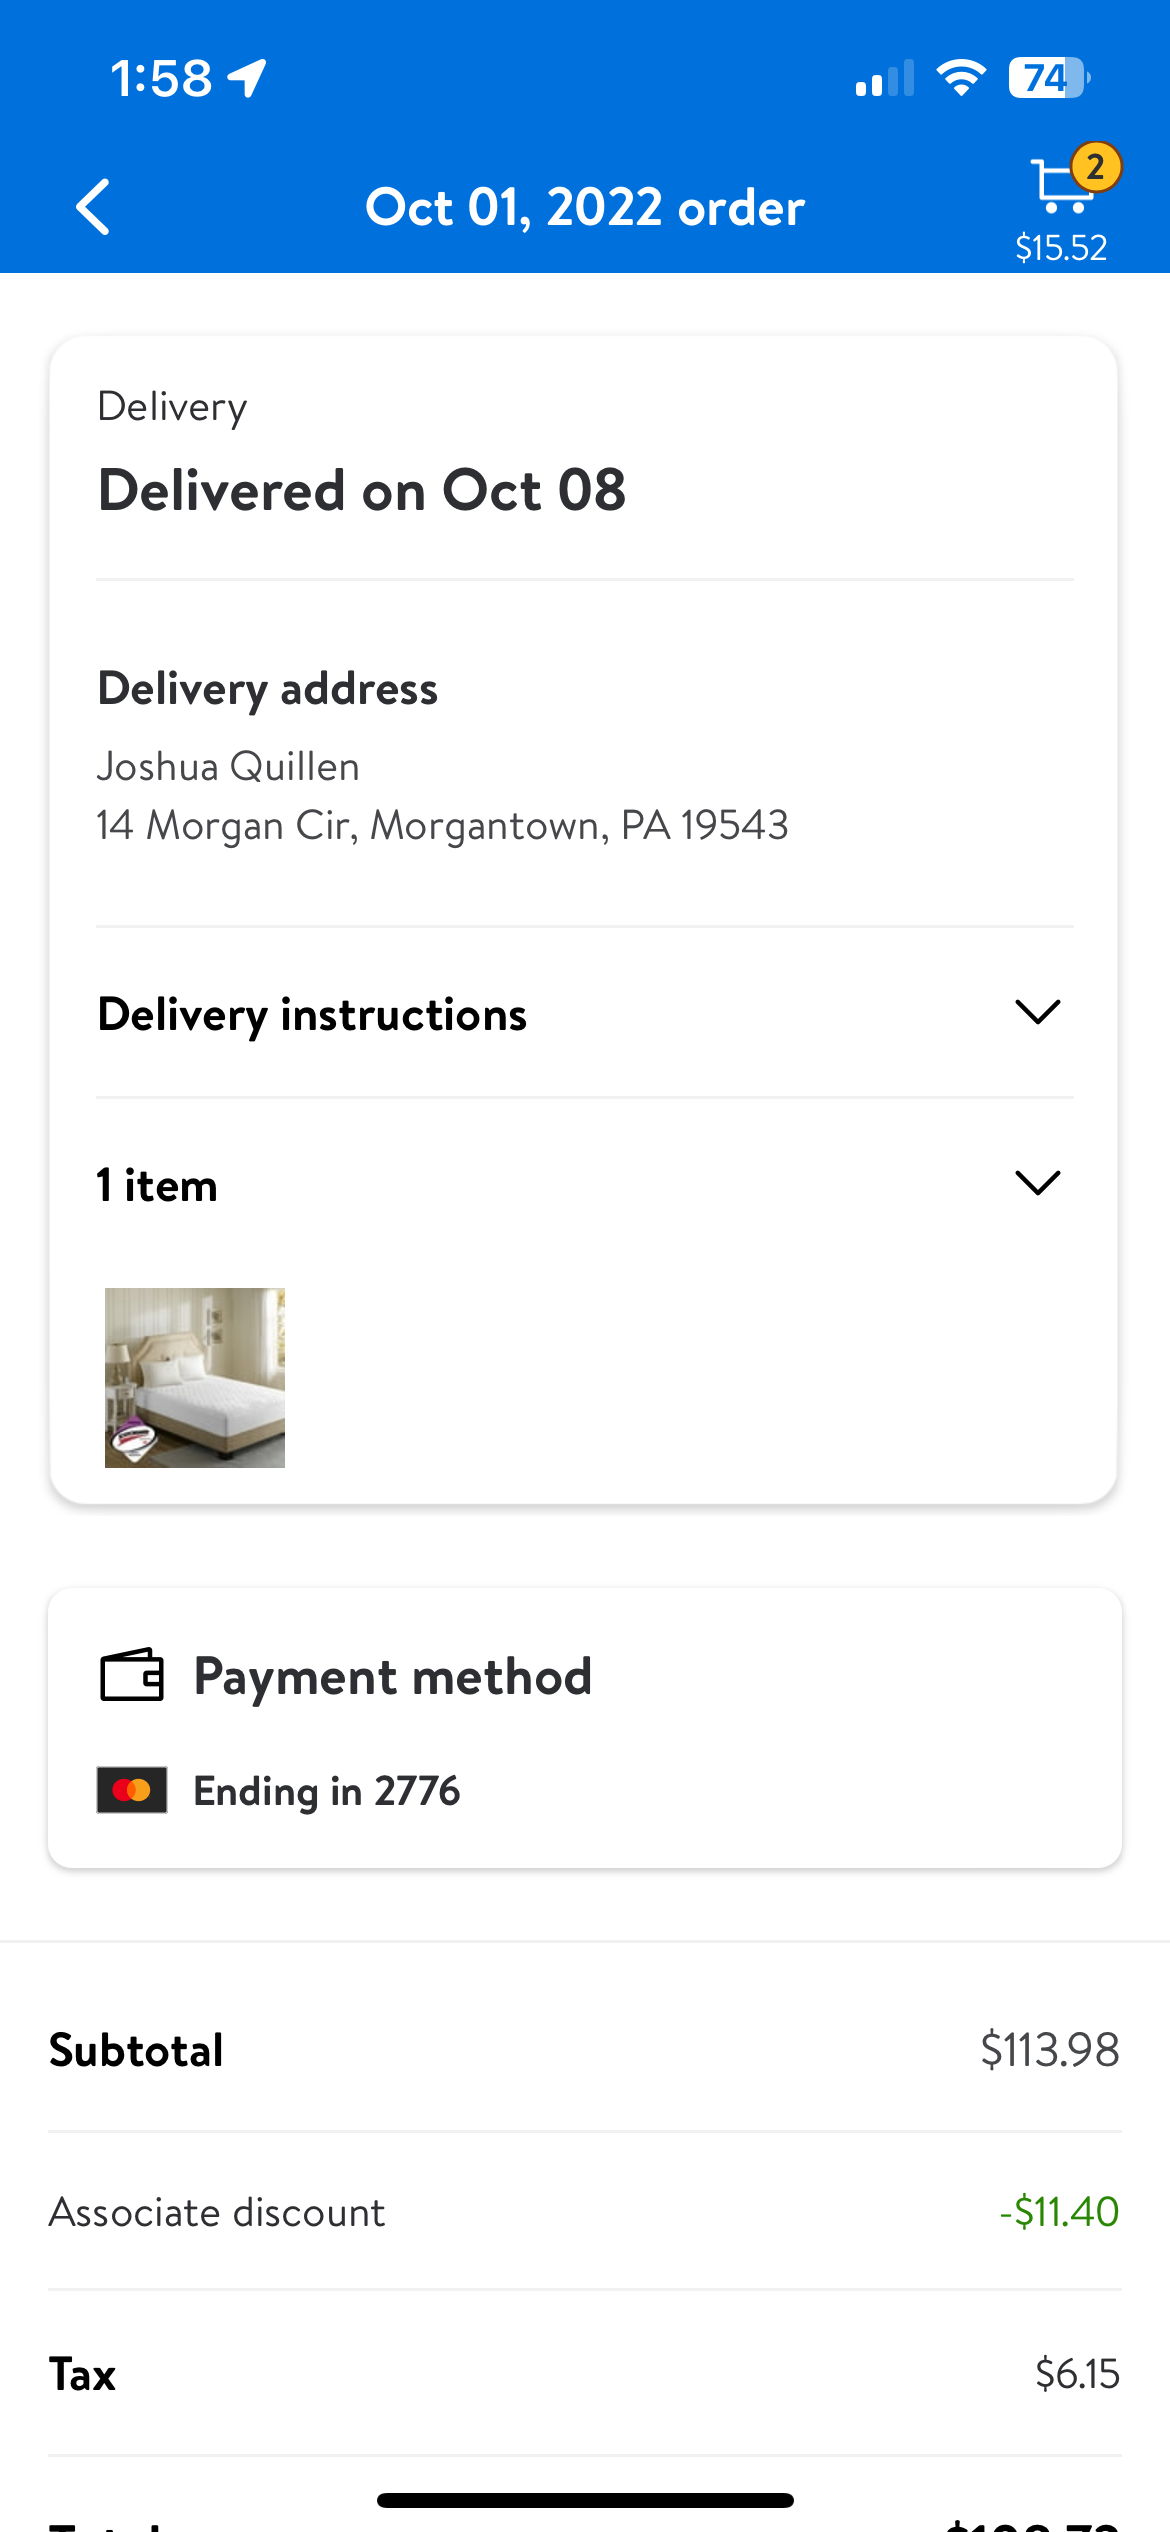Tap the 1 item row label
This screenshot has height=2532, width=1170.
pos(157,1185)
